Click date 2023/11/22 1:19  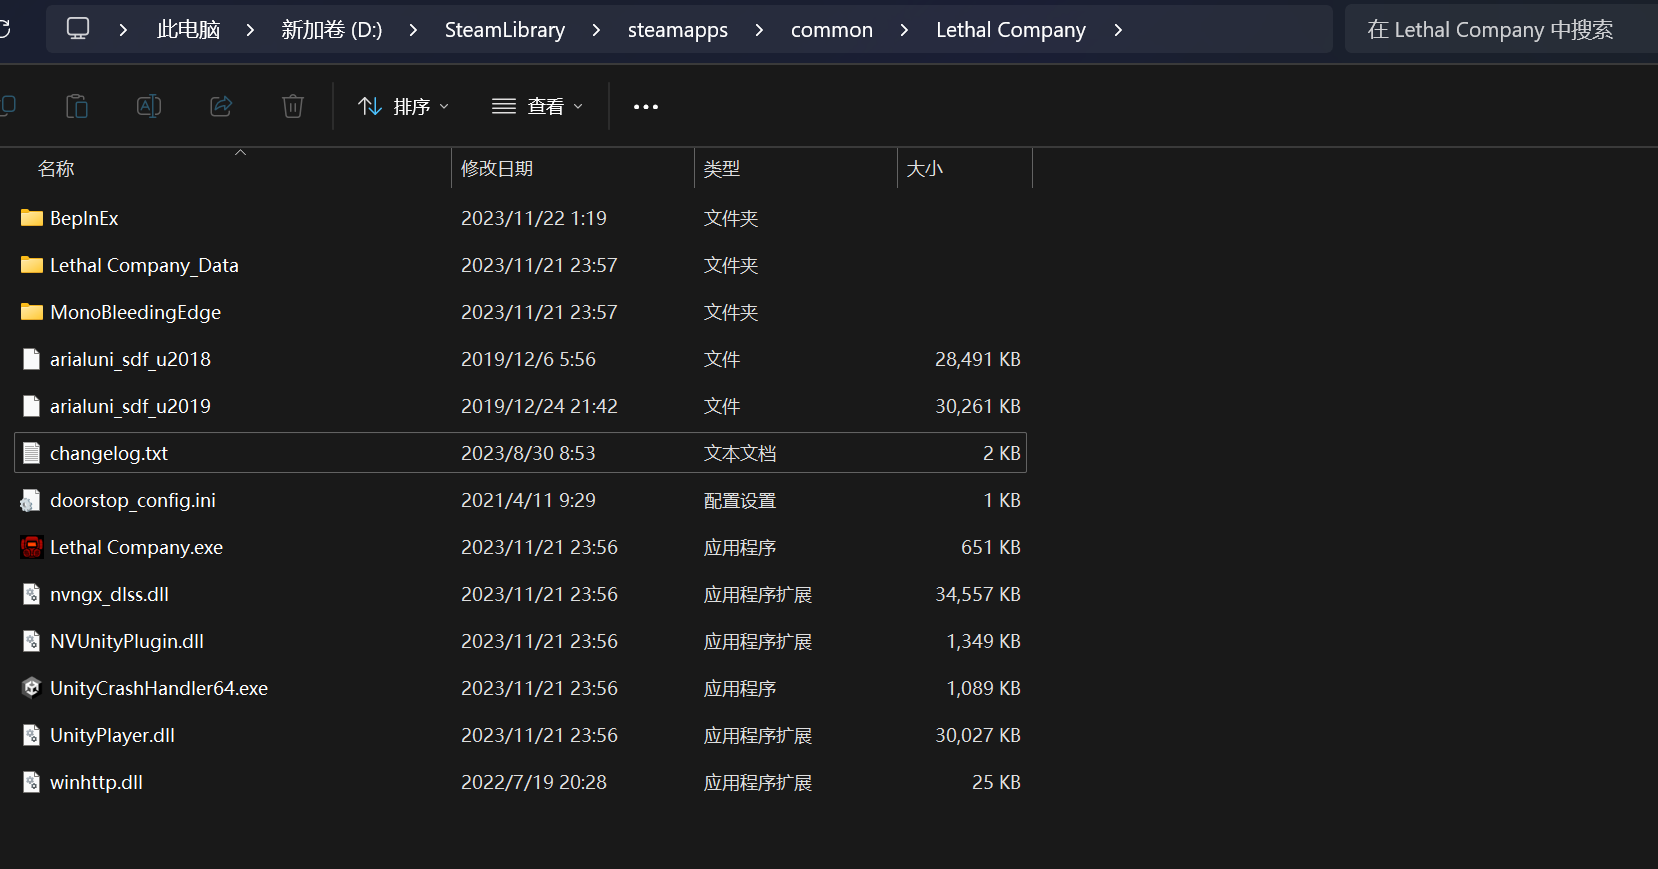pyautogui.click(x=534, y=218)
